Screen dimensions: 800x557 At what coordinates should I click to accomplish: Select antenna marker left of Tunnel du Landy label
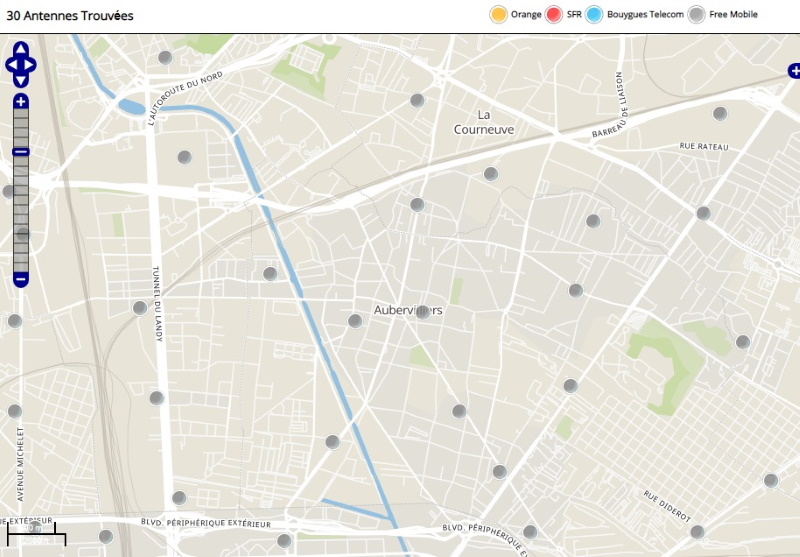coord(140,308)
